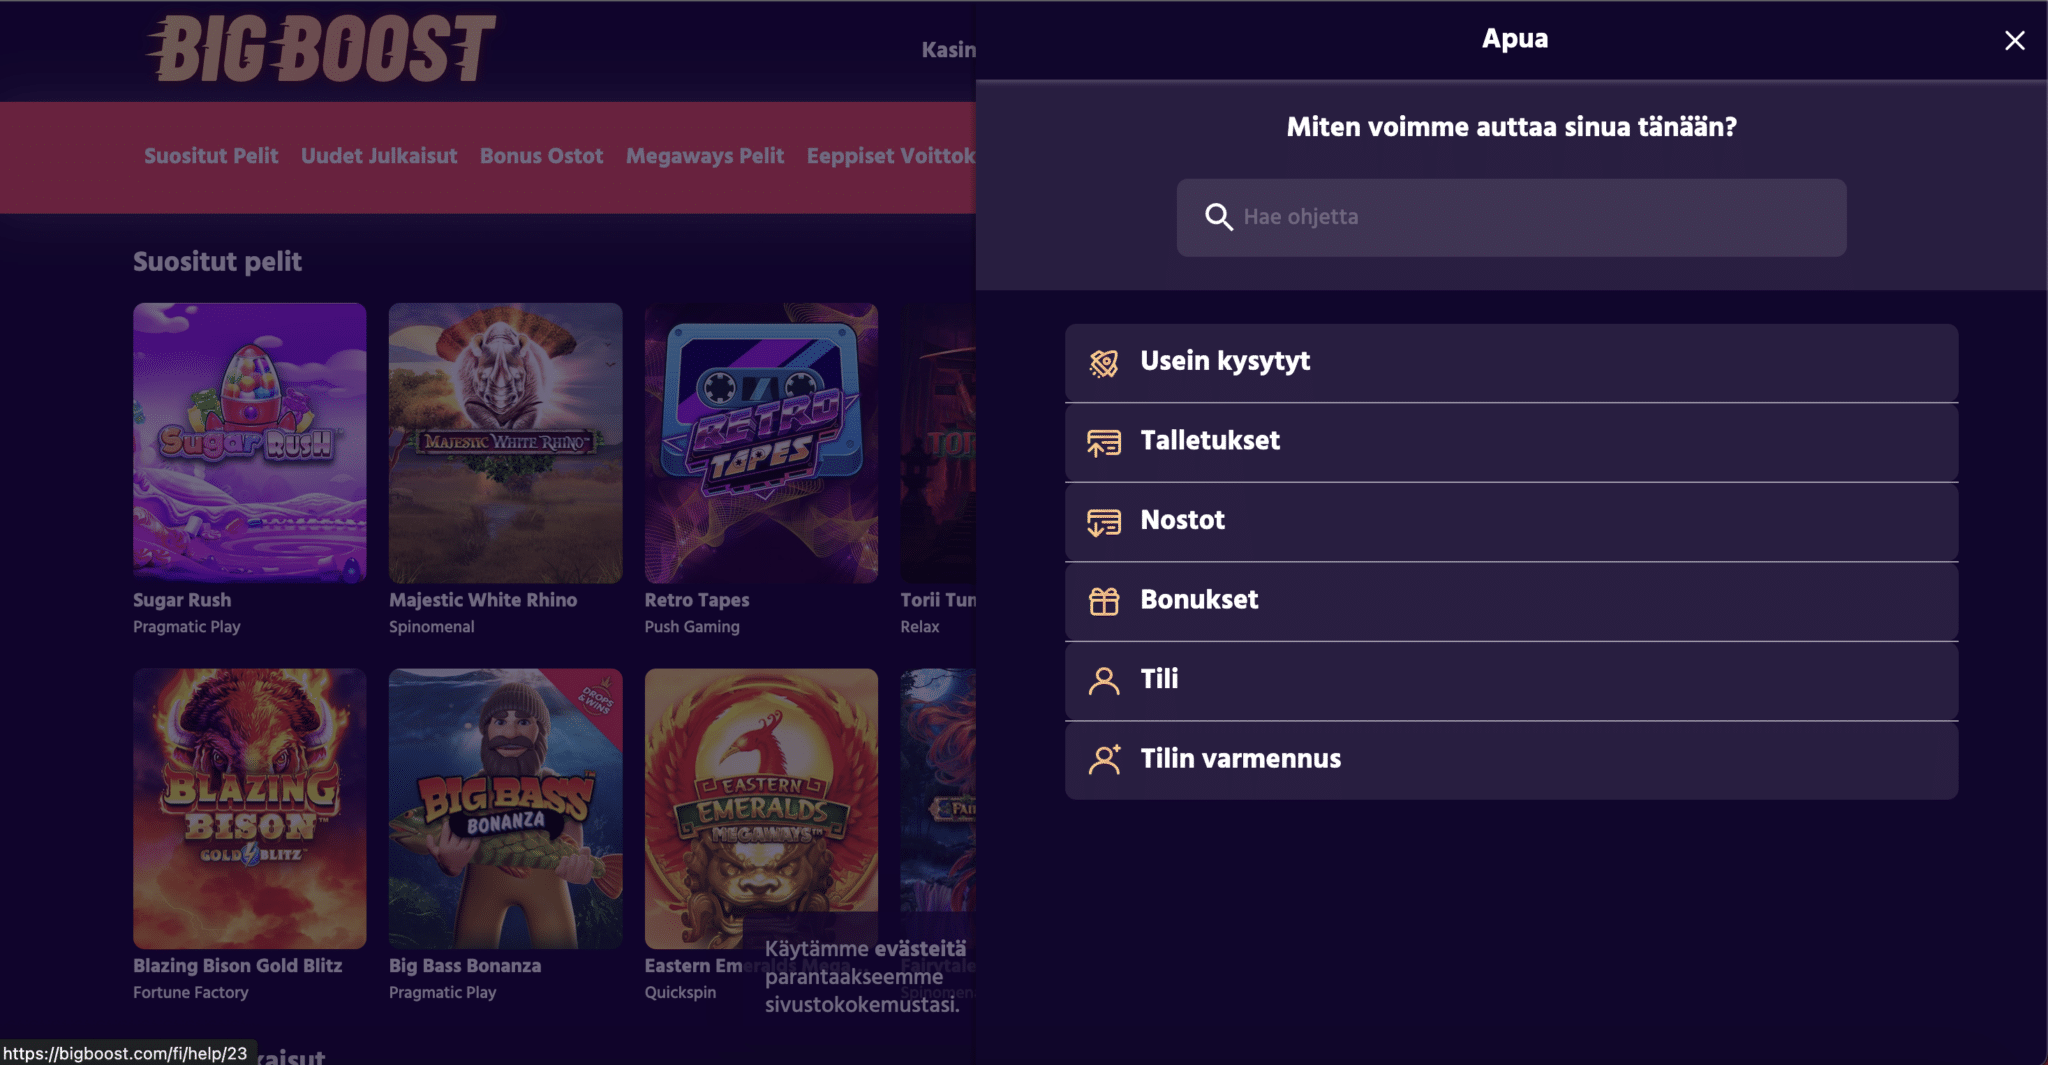Close the Apua help panel
Screen dimensions: 2048x1065
(x=2014, y=40)
